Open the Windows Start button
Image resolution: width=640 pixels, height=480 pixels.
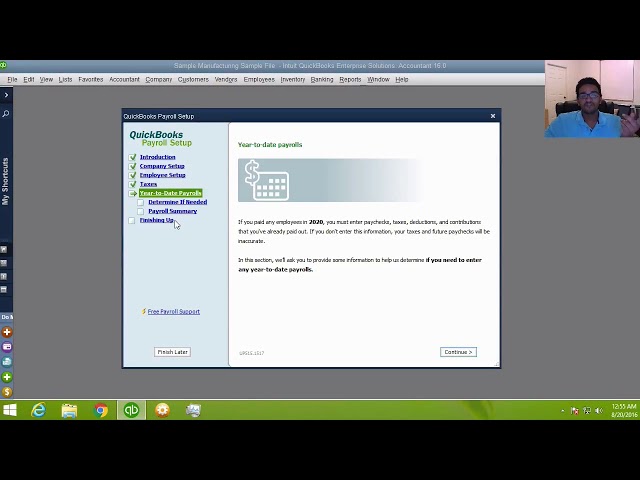[x=10, y=410]
